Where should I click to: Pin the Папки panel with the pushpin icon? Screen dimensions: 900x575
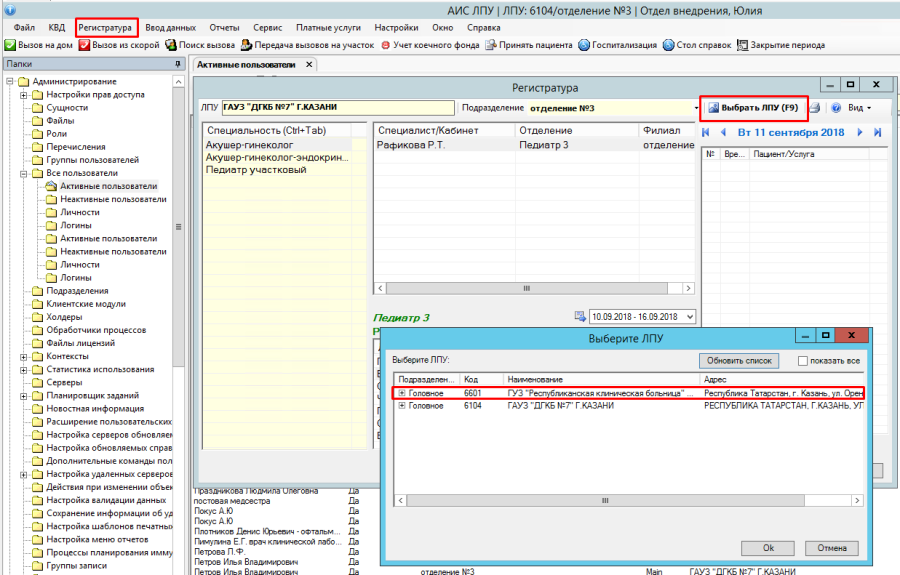click(178, 64)
